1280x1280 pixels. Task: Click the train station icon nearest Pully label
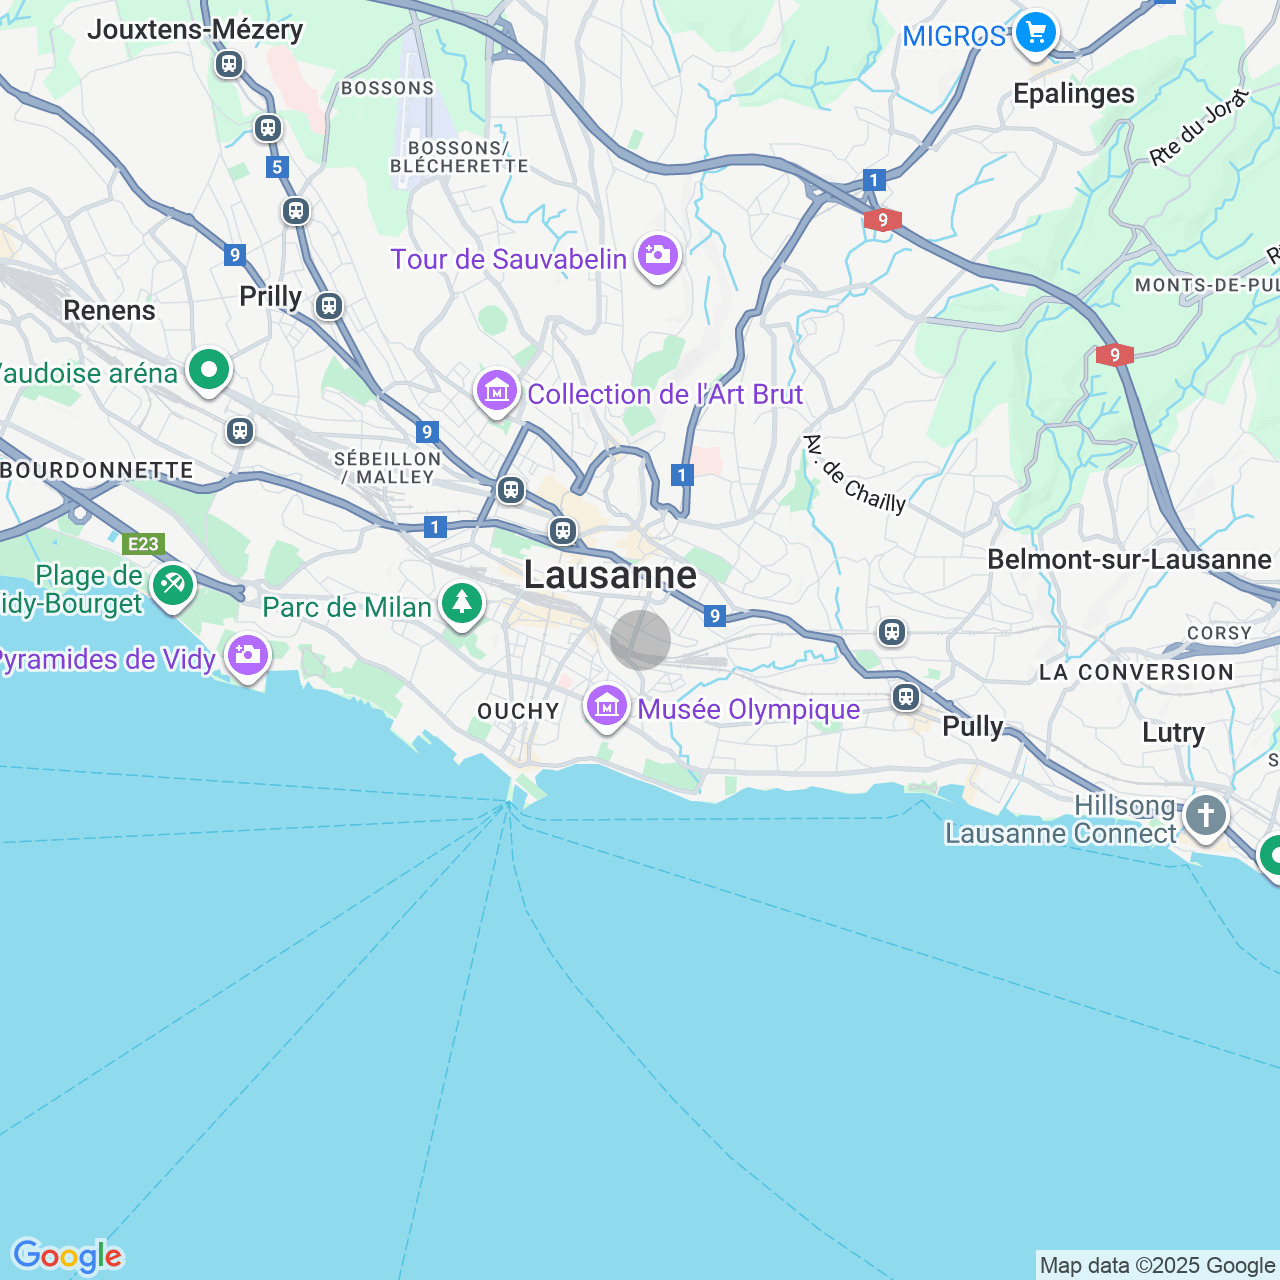pyautogui.click(x=906, y=697)
